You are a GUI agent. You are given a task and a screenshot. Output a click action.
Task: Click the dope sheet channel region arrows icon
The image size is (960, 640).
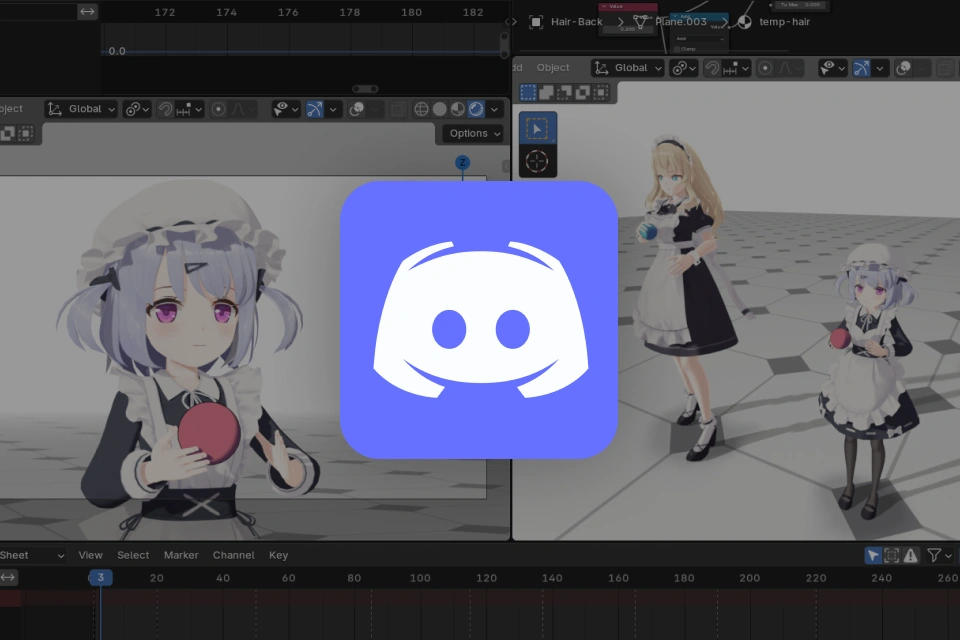click(8, 577)
